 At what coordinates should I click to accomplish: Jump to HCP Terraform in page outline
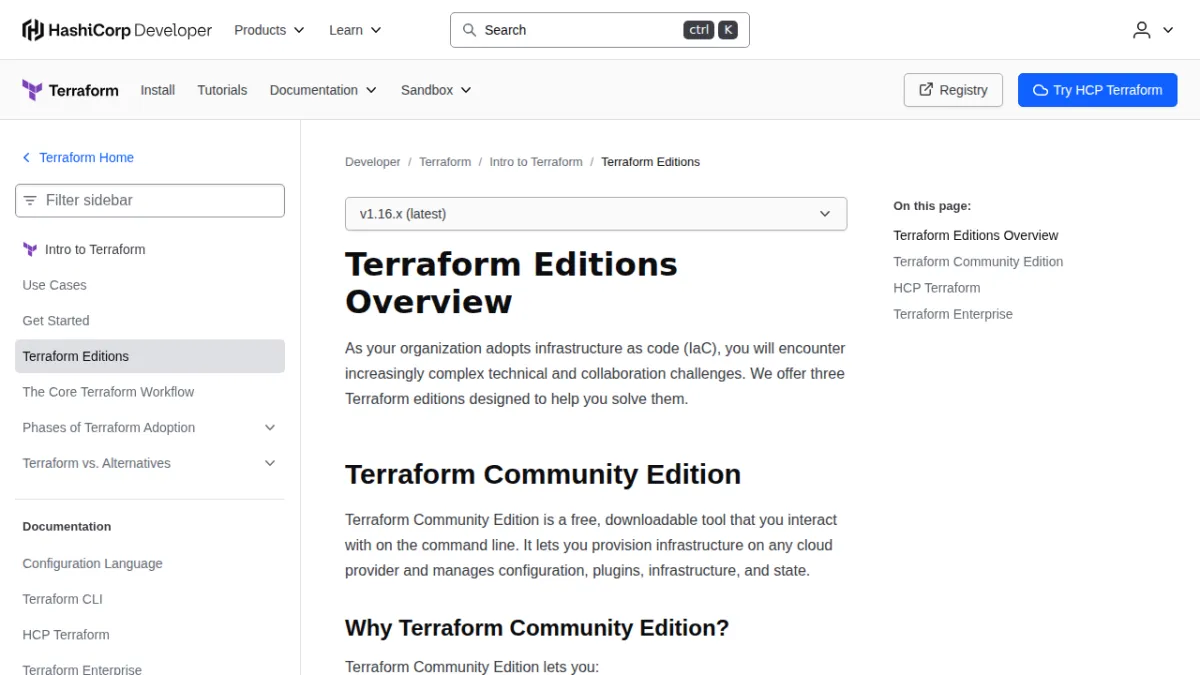point(937,288)
